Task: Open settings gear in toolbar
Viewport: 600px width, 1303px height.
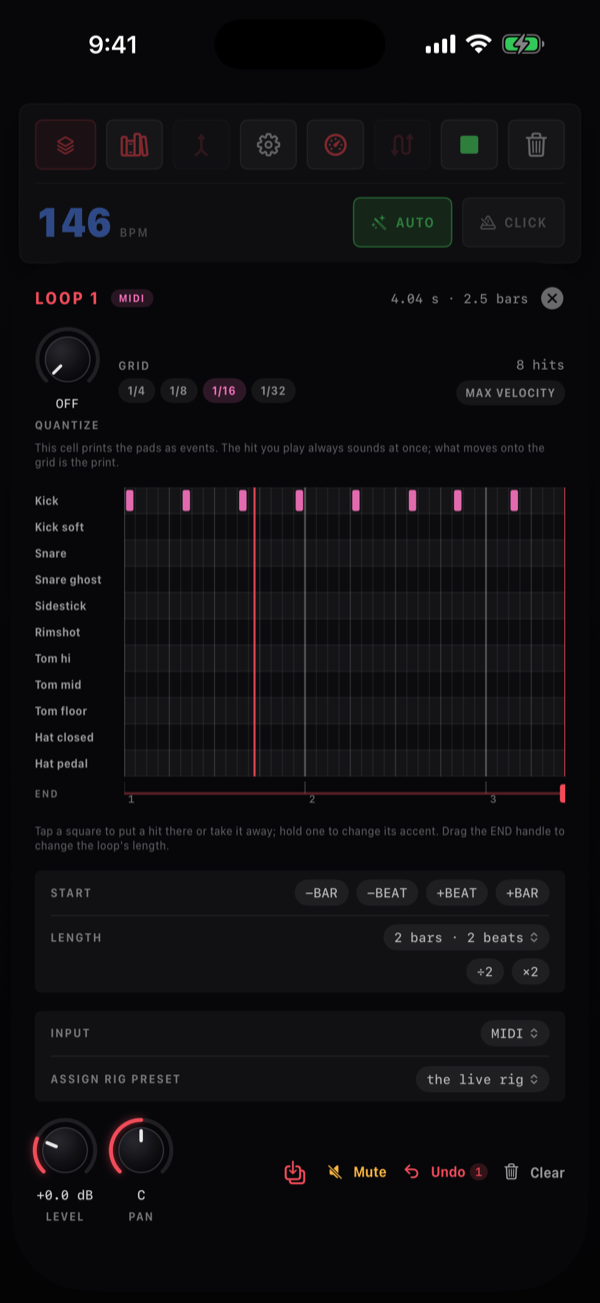Action: click(268, 145)
